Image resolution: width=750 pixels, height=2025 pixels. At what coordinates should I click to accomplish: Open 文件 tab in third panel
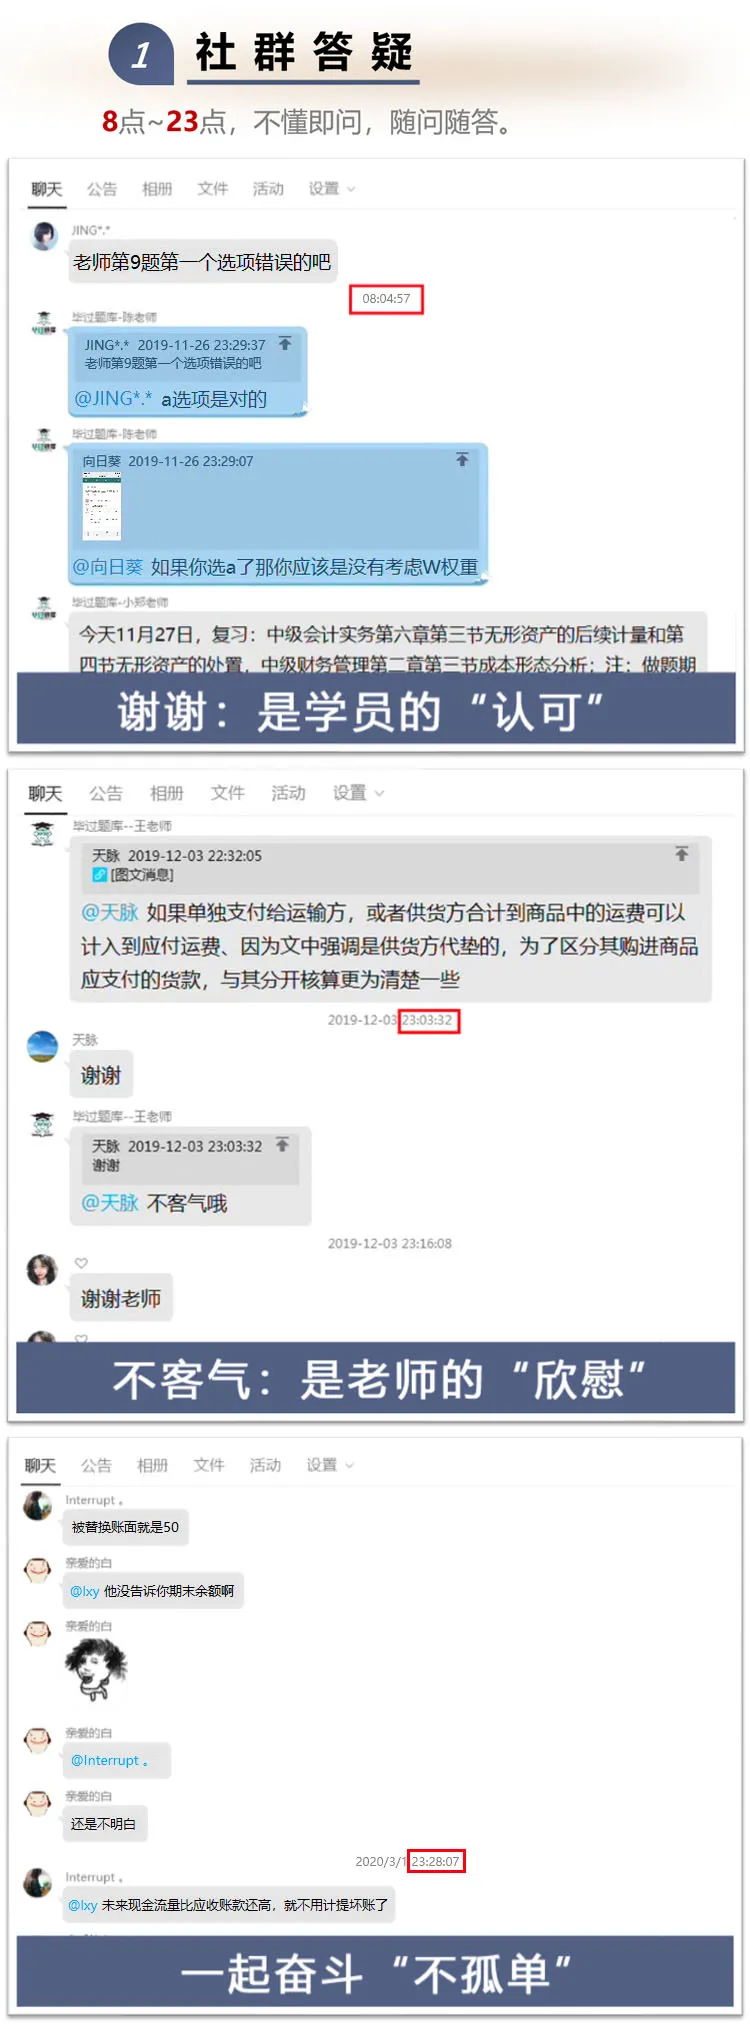[x=209, y=1465]
